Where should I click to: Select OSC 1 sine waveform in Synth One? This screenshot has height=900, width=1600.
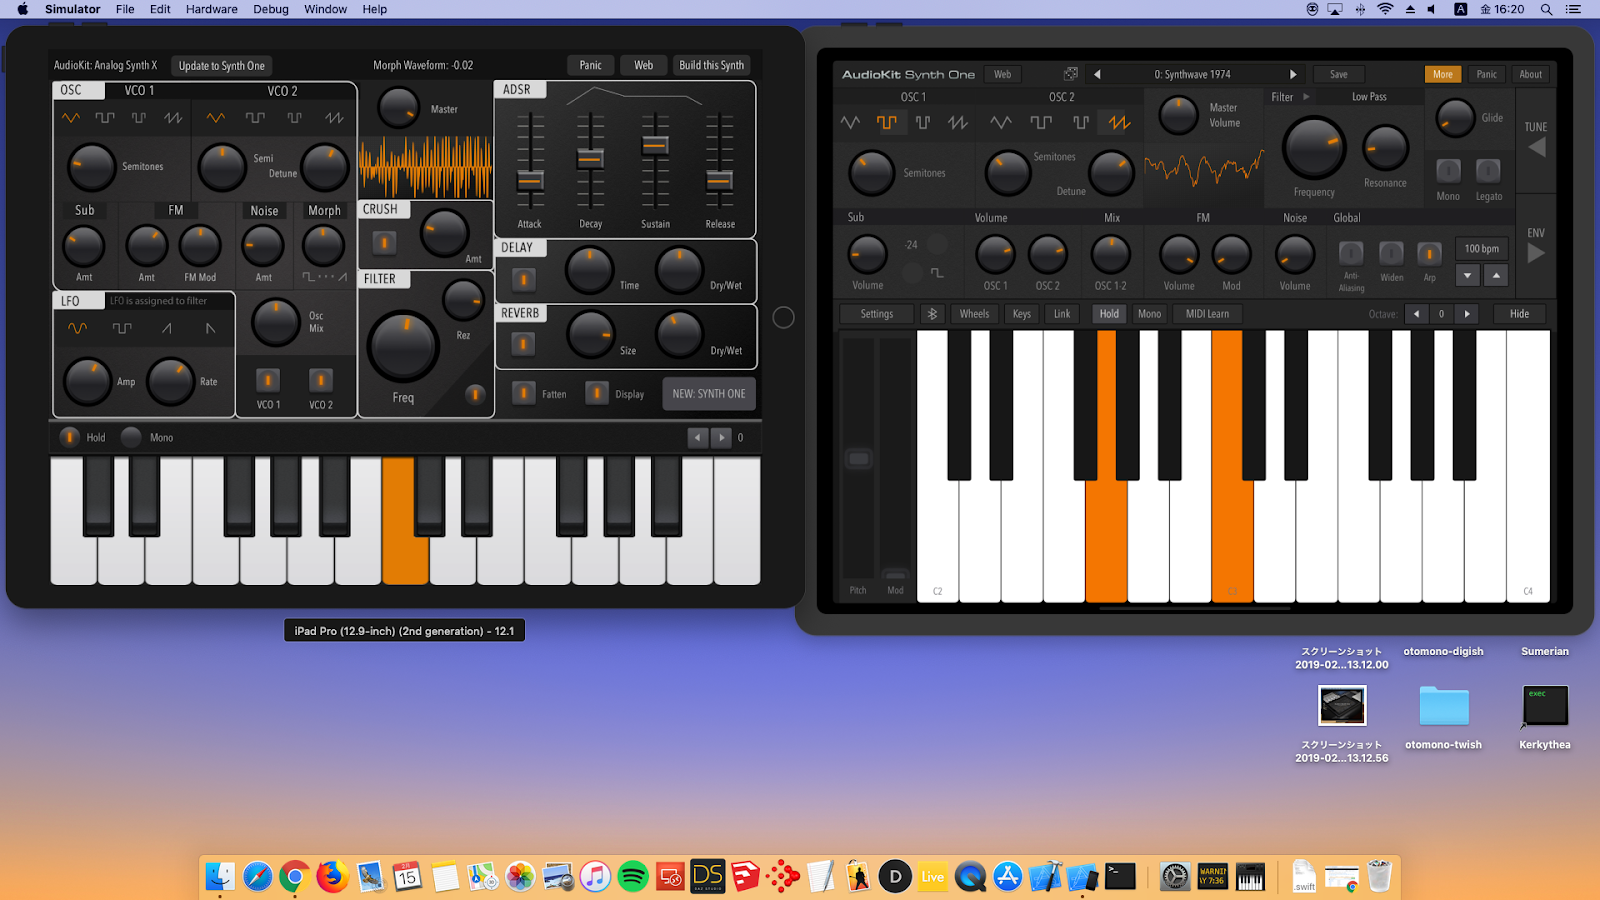point(850,122)
